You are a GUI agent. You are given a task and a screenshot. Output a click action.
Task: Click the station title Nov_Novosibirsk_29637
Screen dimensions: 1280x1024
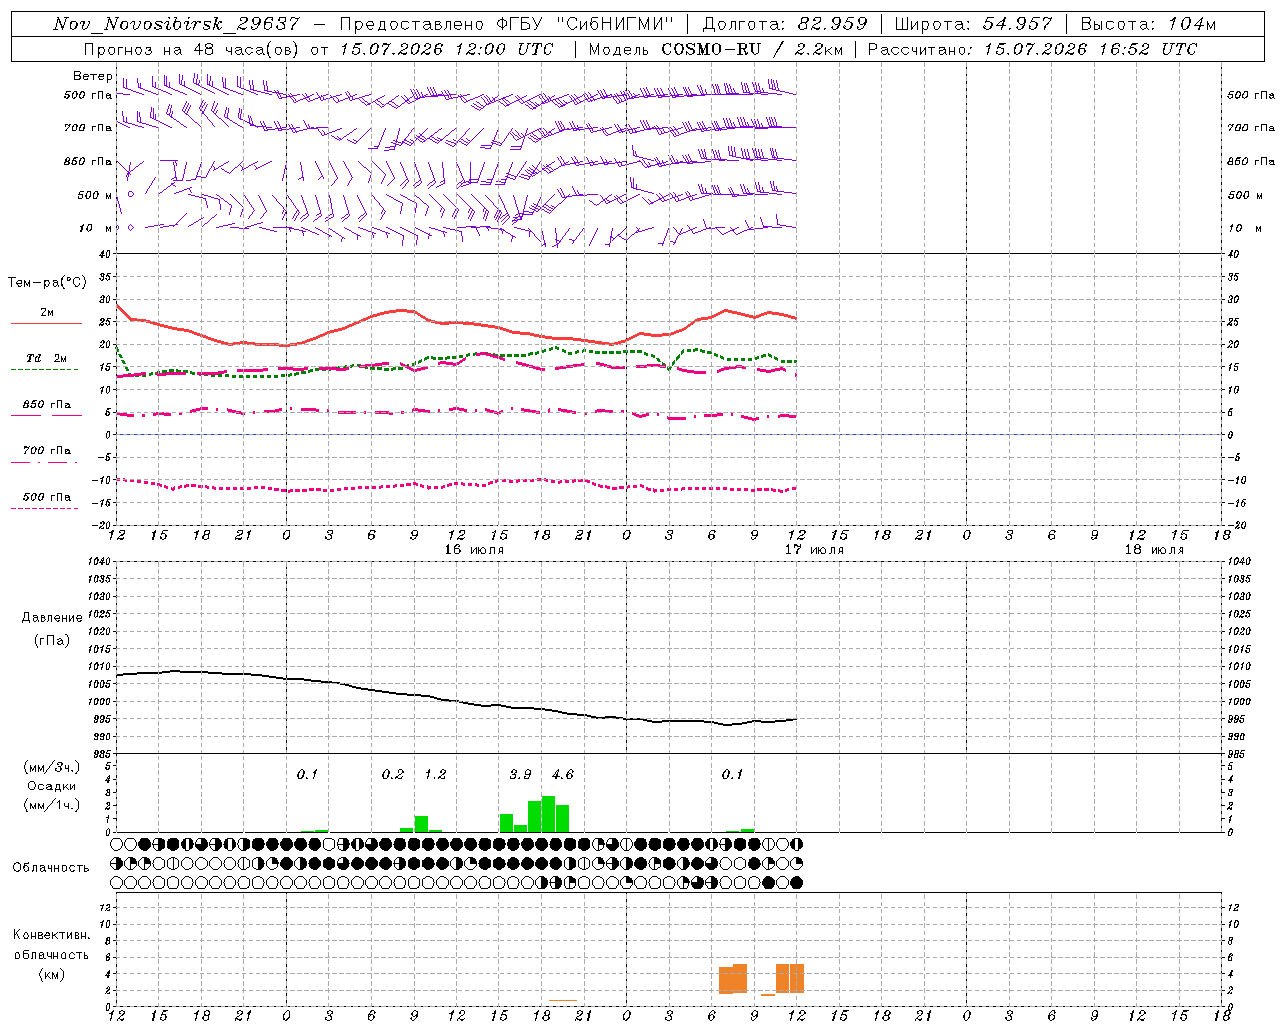(175, 24)
